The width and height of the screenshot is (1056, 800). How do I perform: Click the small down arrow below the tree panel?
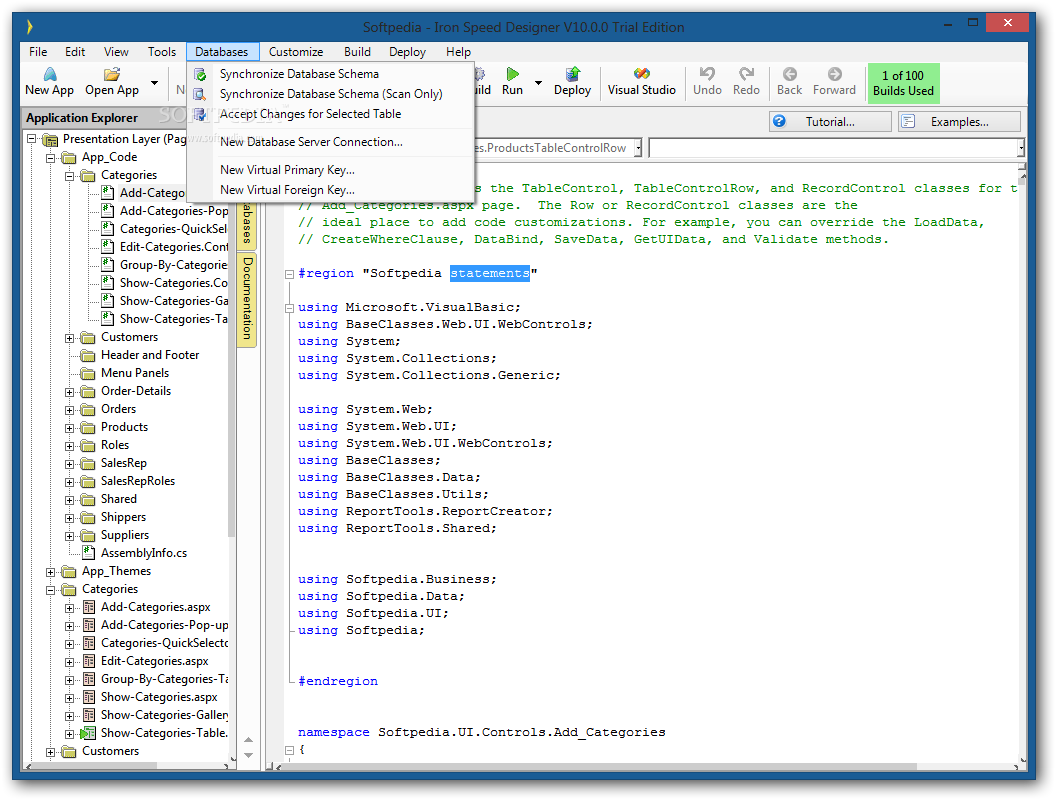[x=249, y=755]
